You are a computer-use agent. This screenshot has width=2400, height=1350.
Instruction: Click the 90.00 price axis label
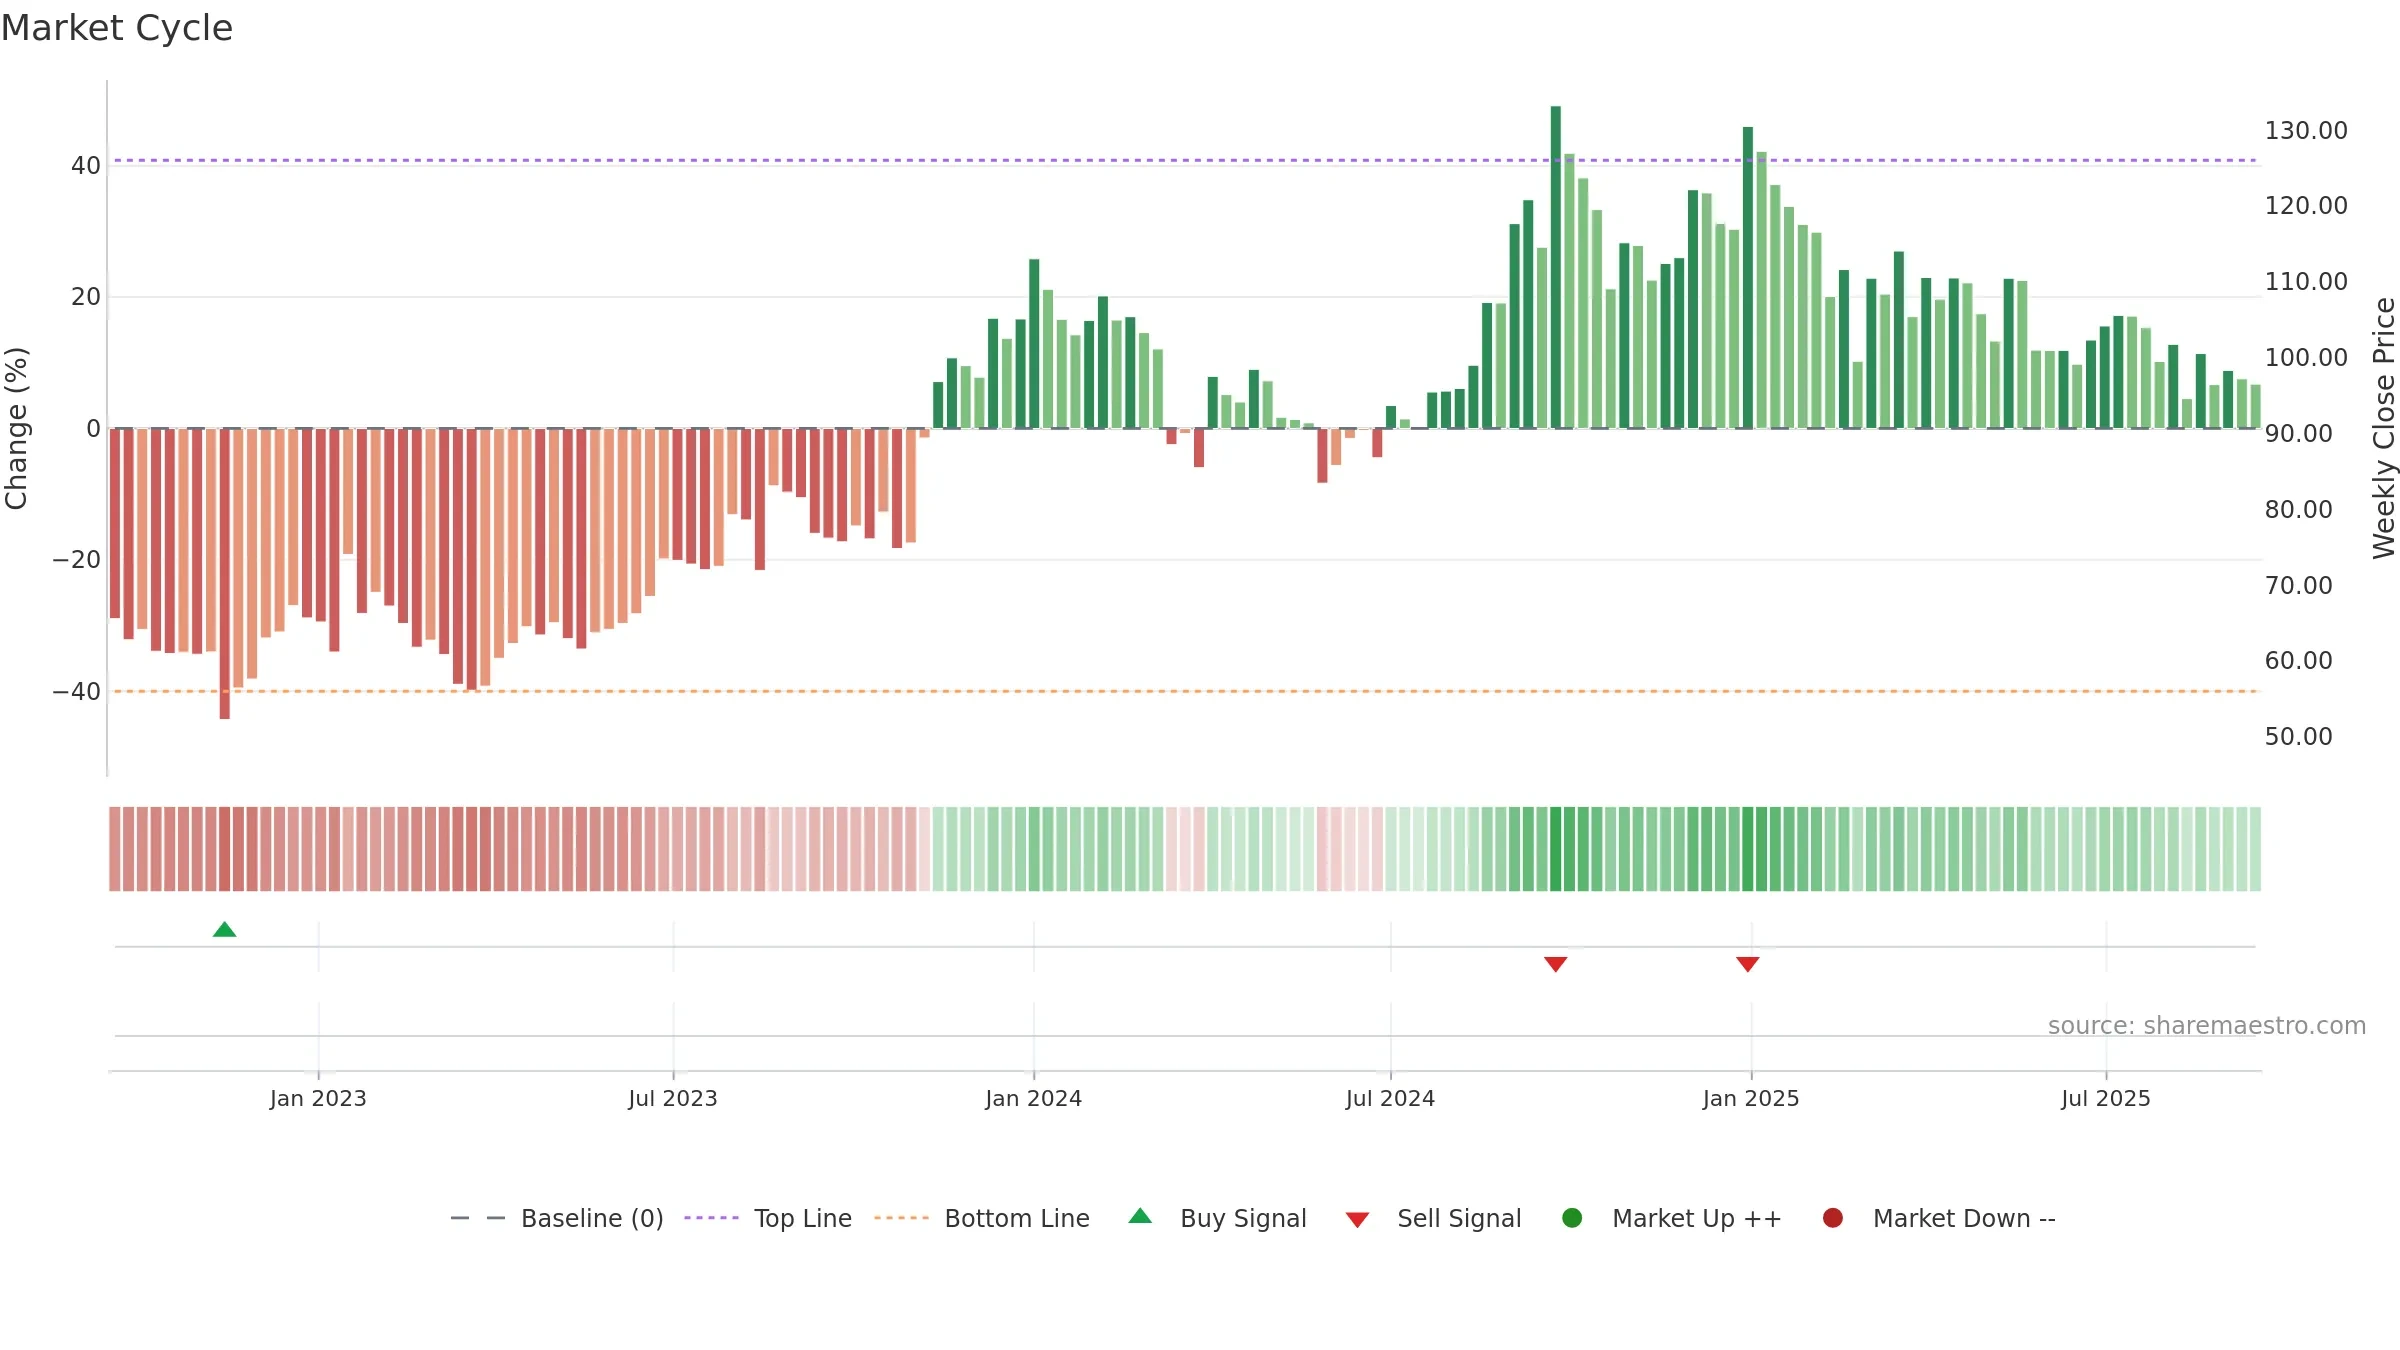coord(2298,433)
